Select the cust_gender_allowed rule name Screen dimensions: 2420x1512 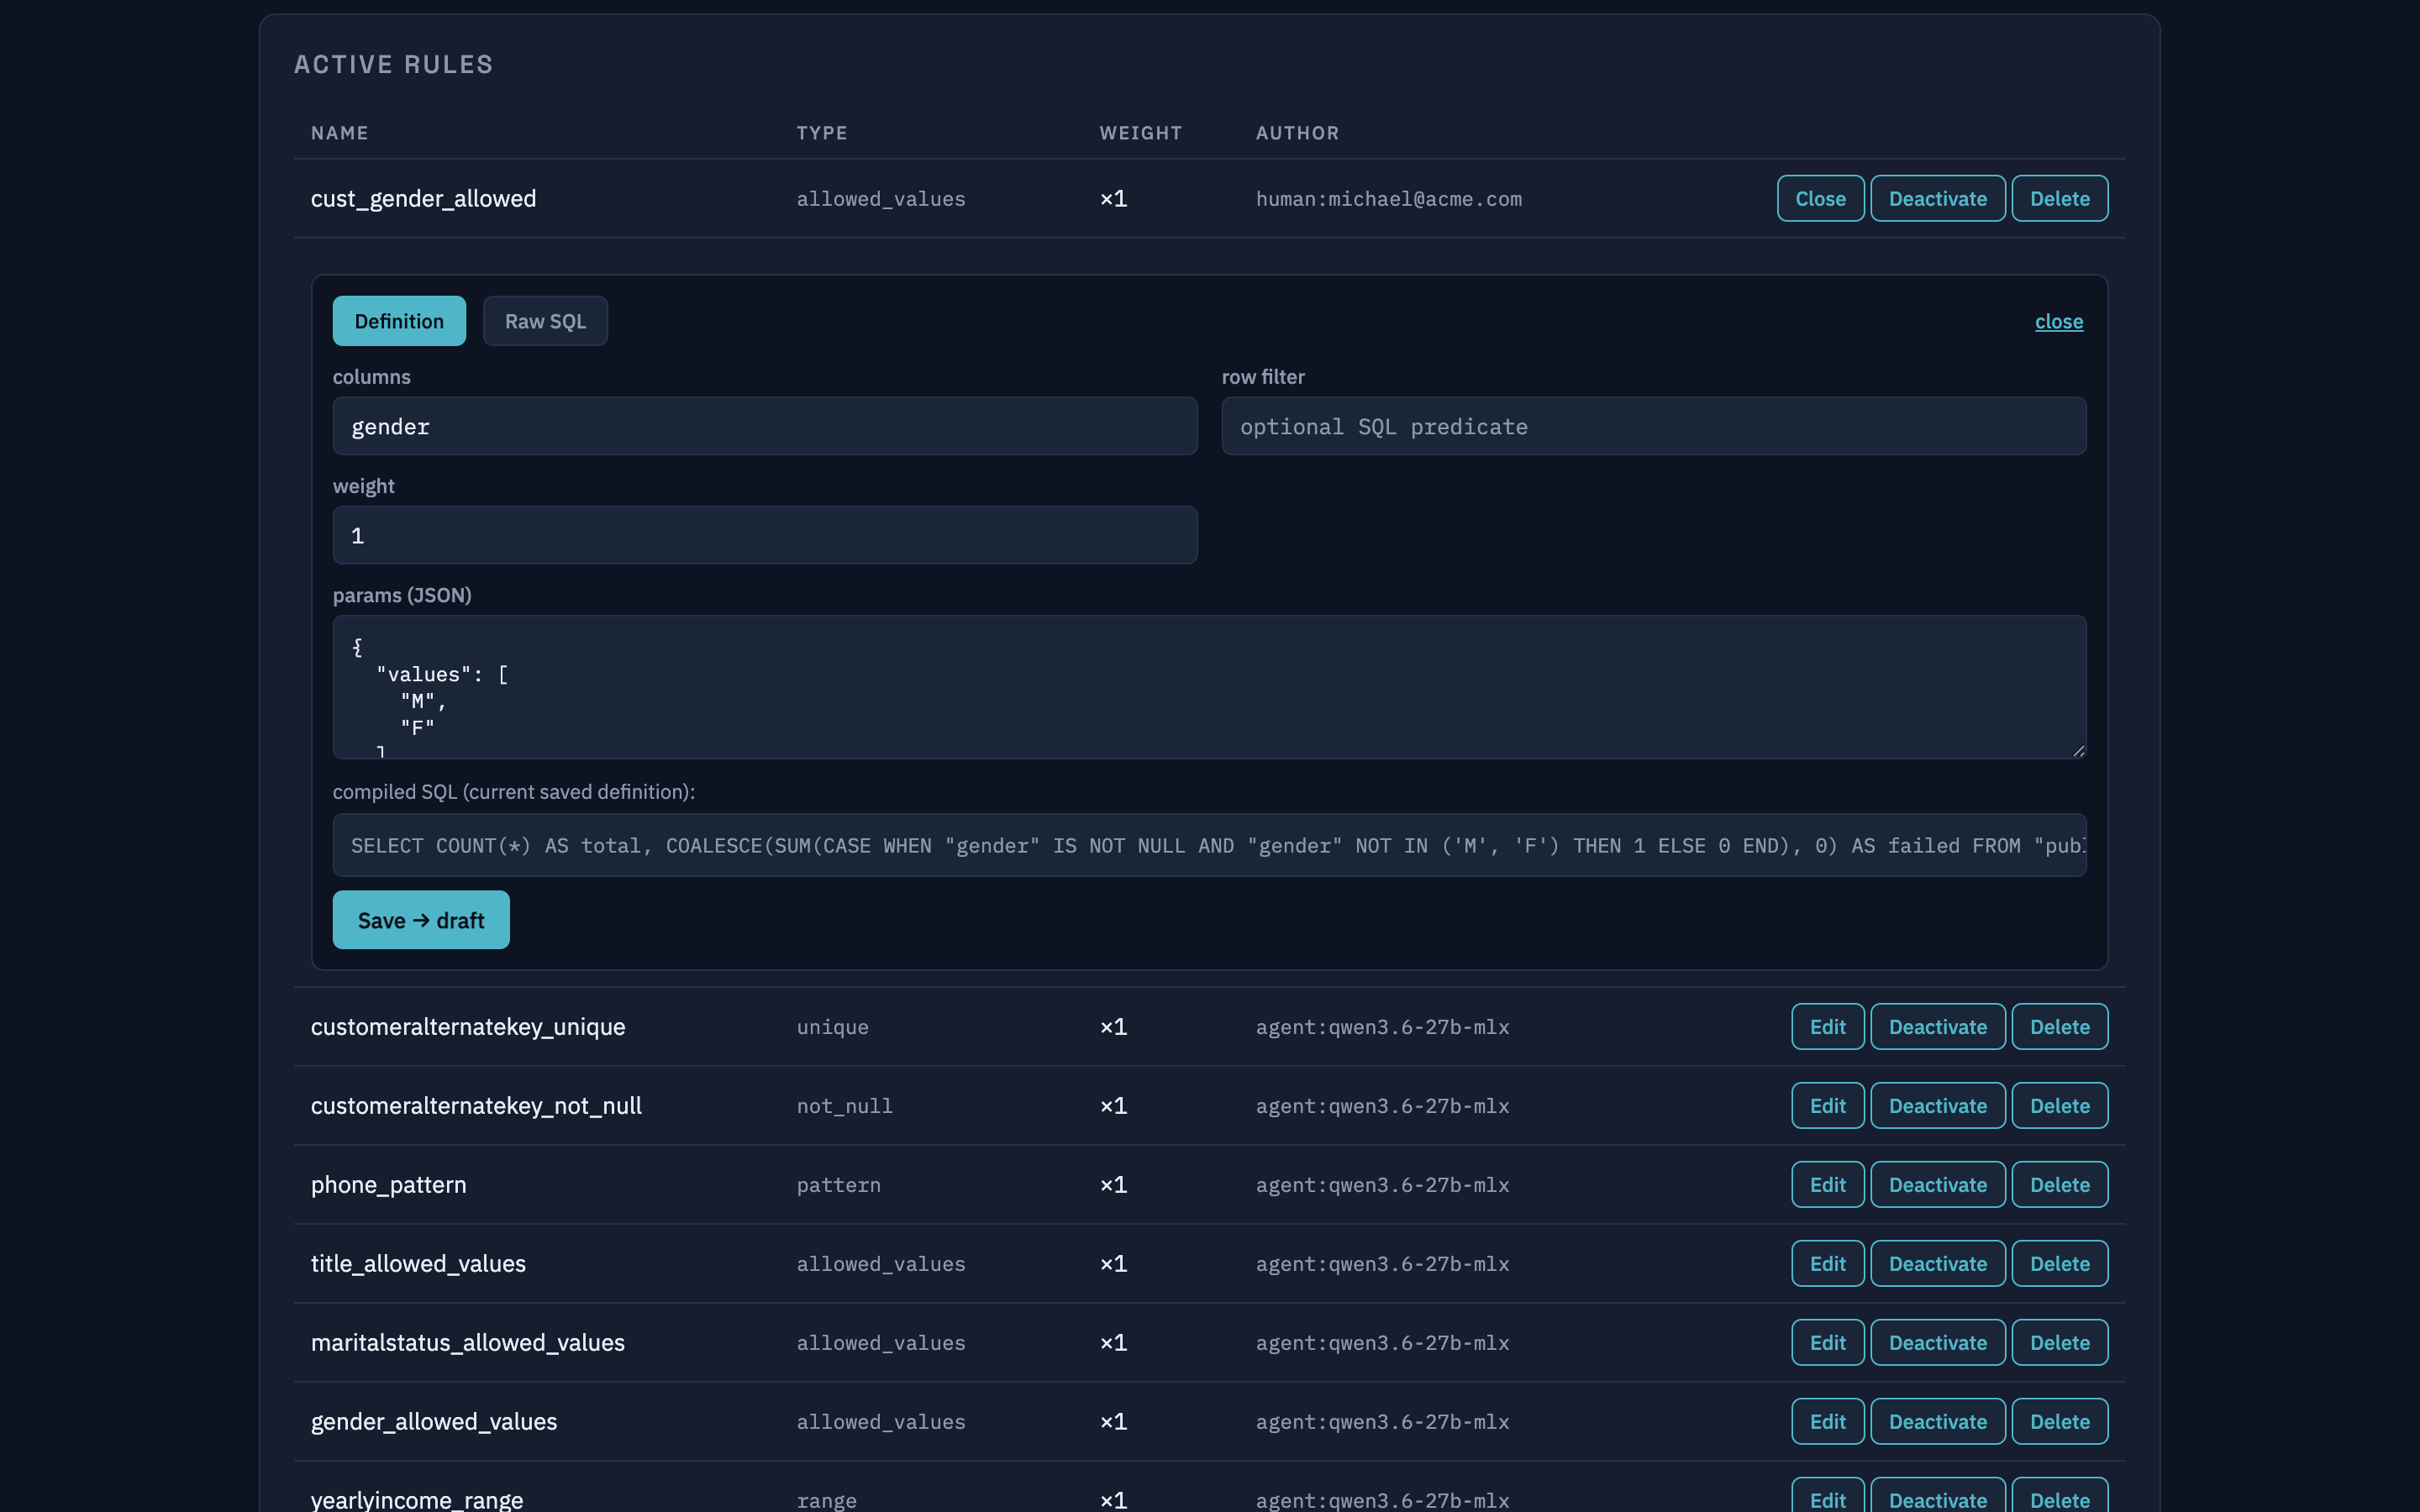[423, 198]
